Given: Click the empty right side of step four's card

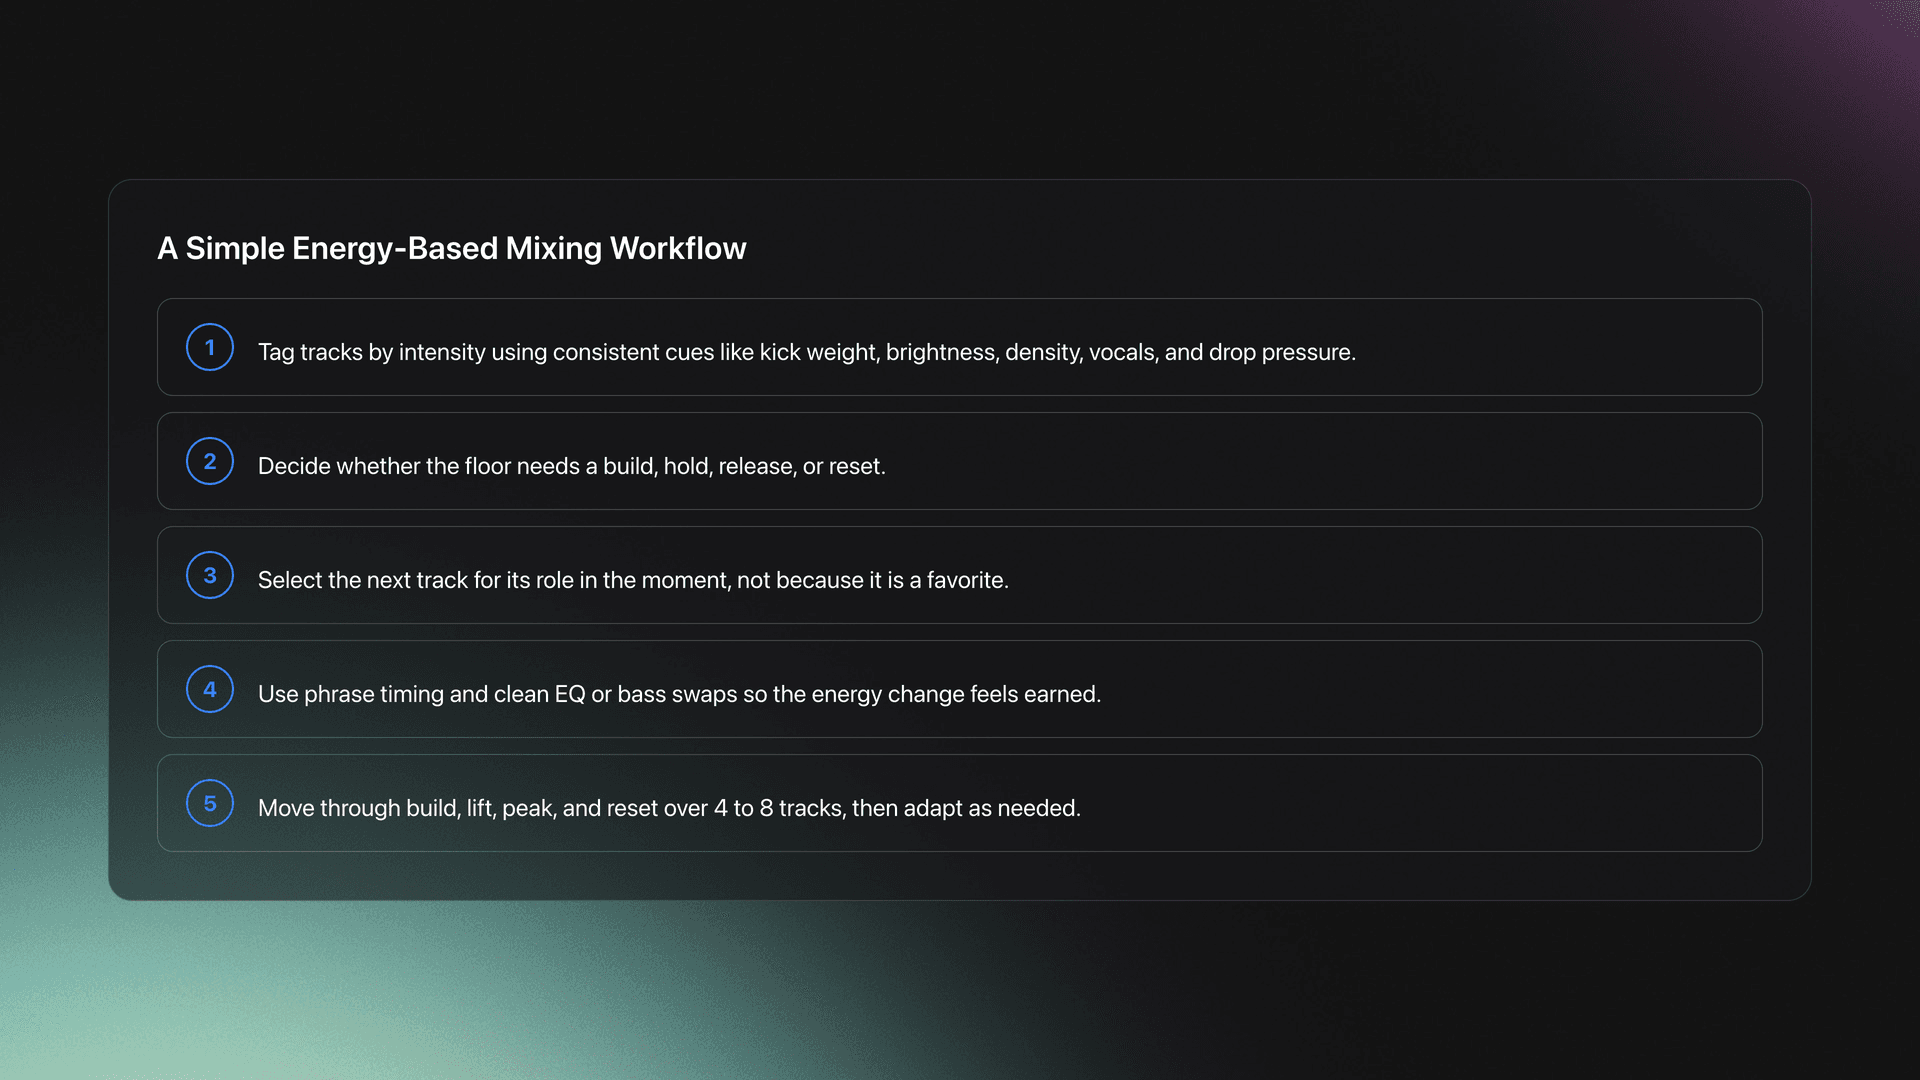Looking at the screenshot, I should pos(1450,689).
